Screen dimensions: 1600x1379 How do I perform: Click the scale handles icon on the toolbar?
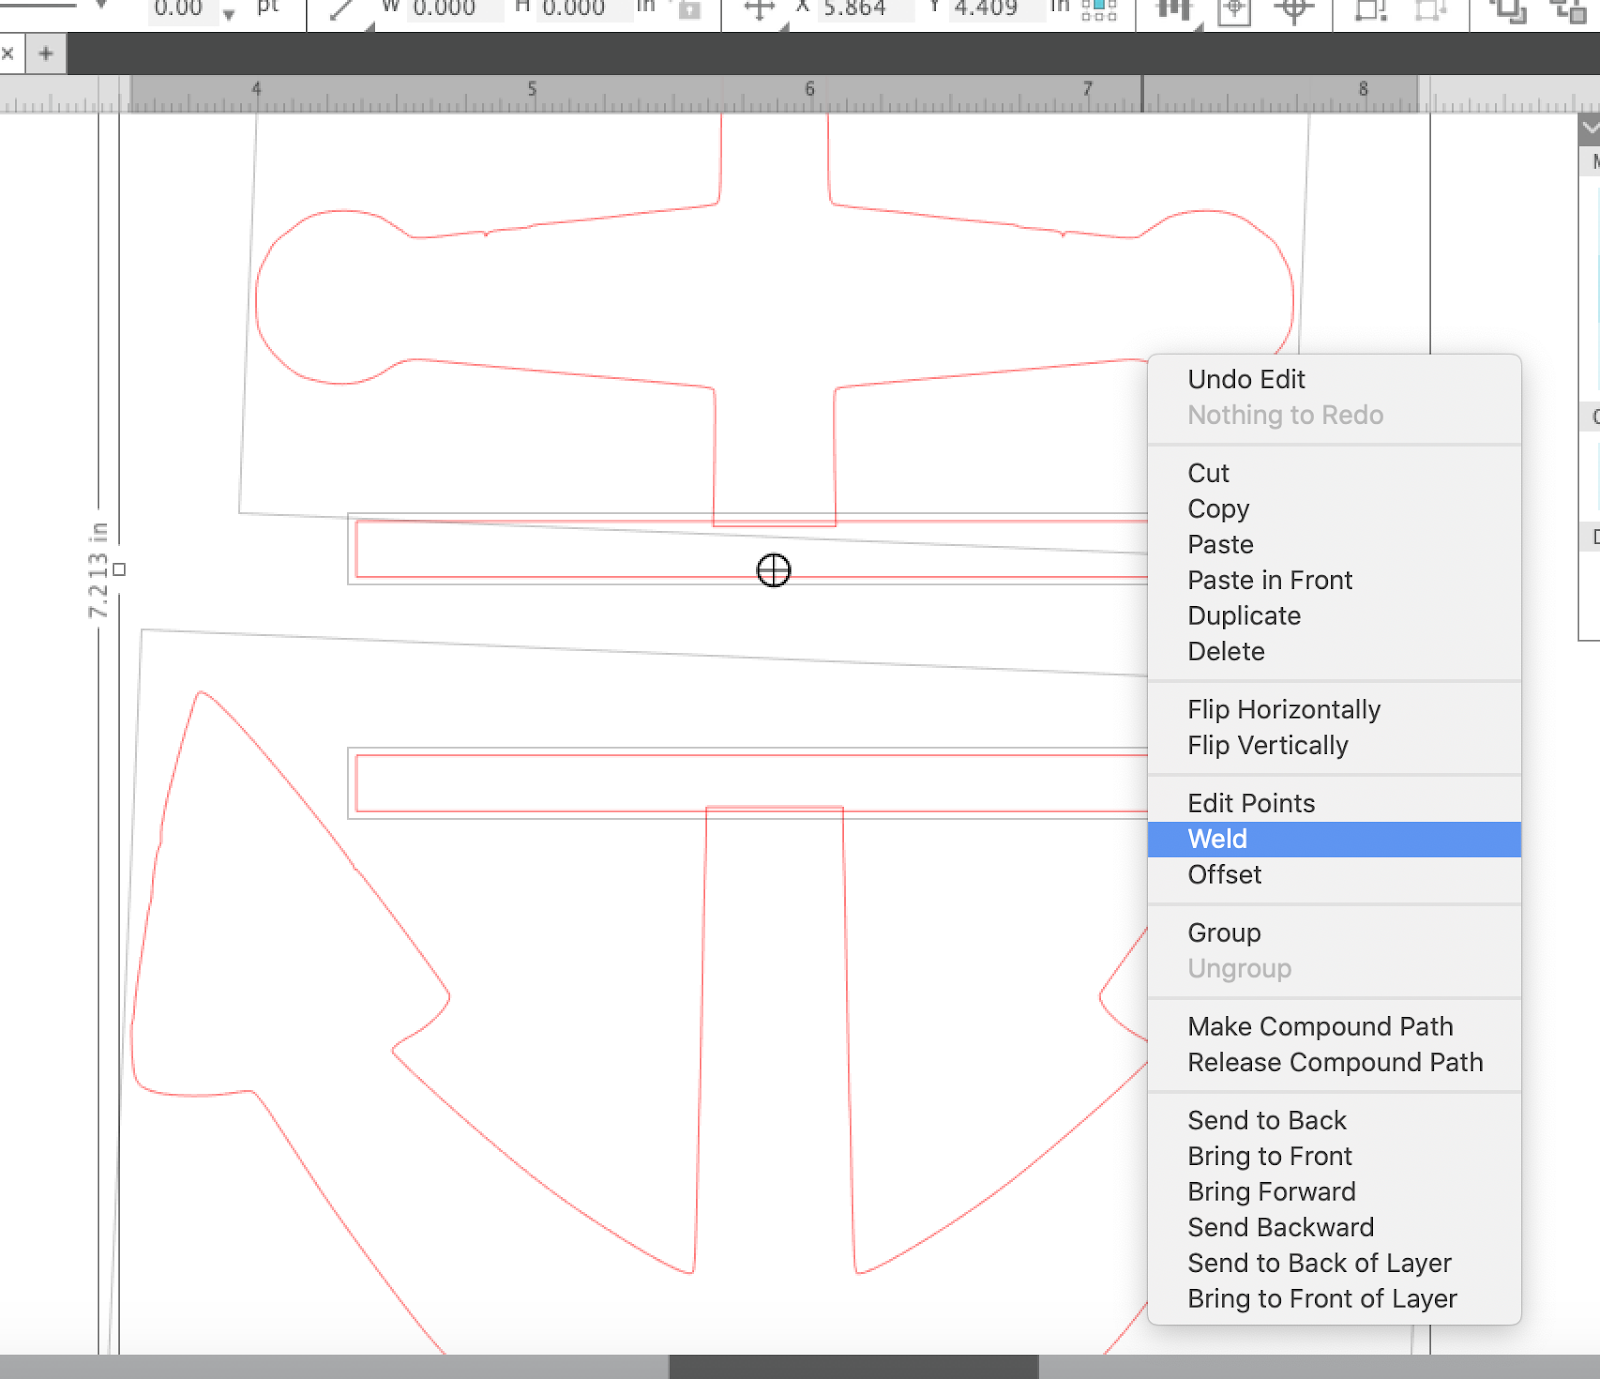[x=1369, y=10]
